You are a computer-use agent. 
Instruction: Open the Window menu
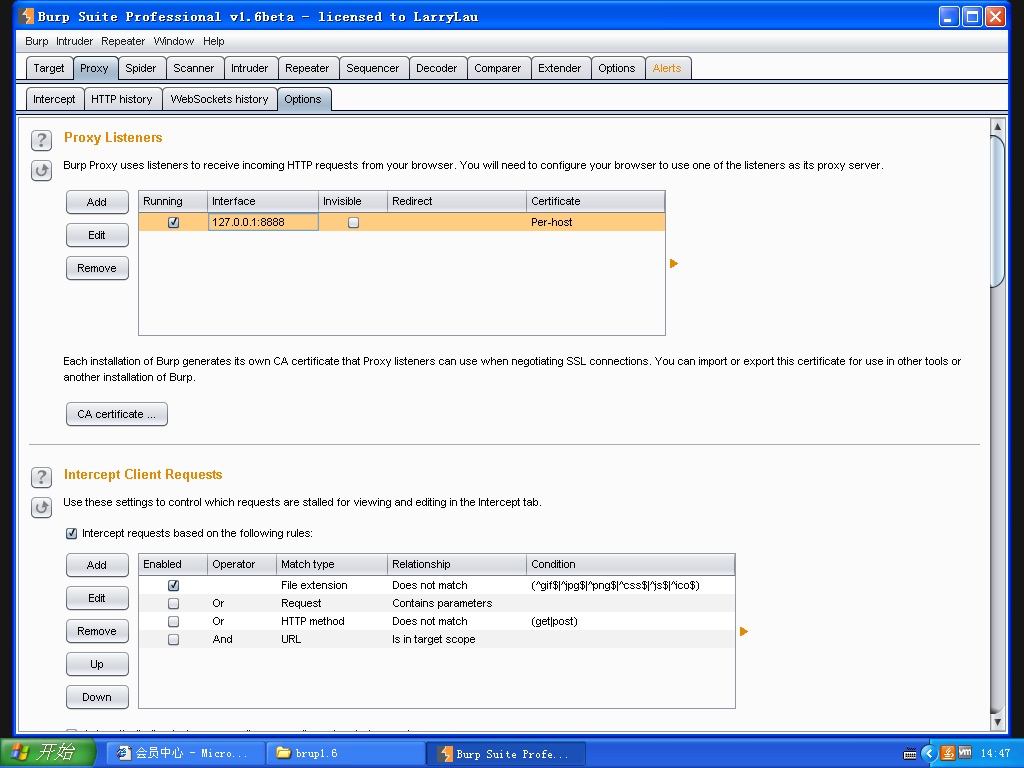click(174, 41)
